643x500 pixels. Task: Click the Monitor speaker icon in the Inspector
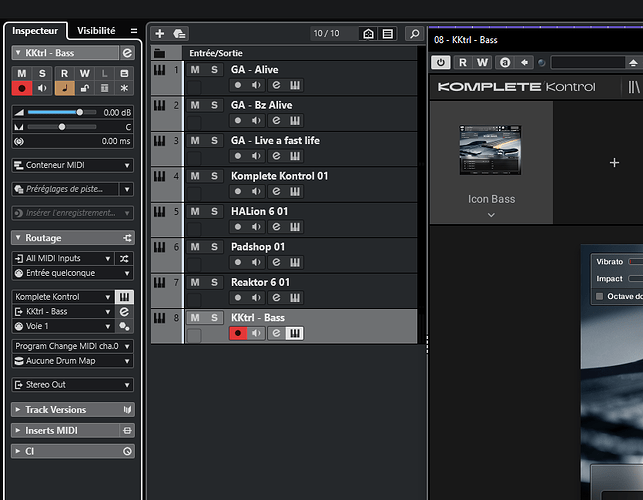[42, 88]
